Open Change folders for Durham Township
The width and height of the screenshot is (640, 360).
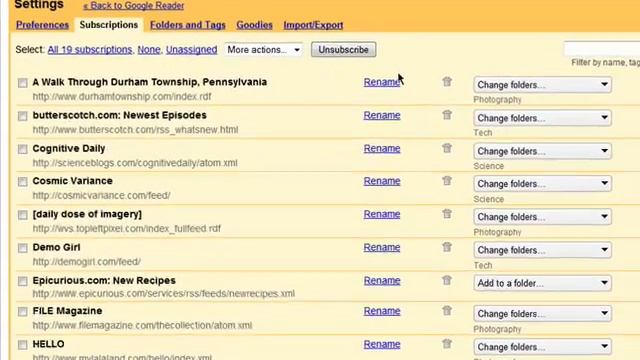pyautogui.click(x=542, y=84)
